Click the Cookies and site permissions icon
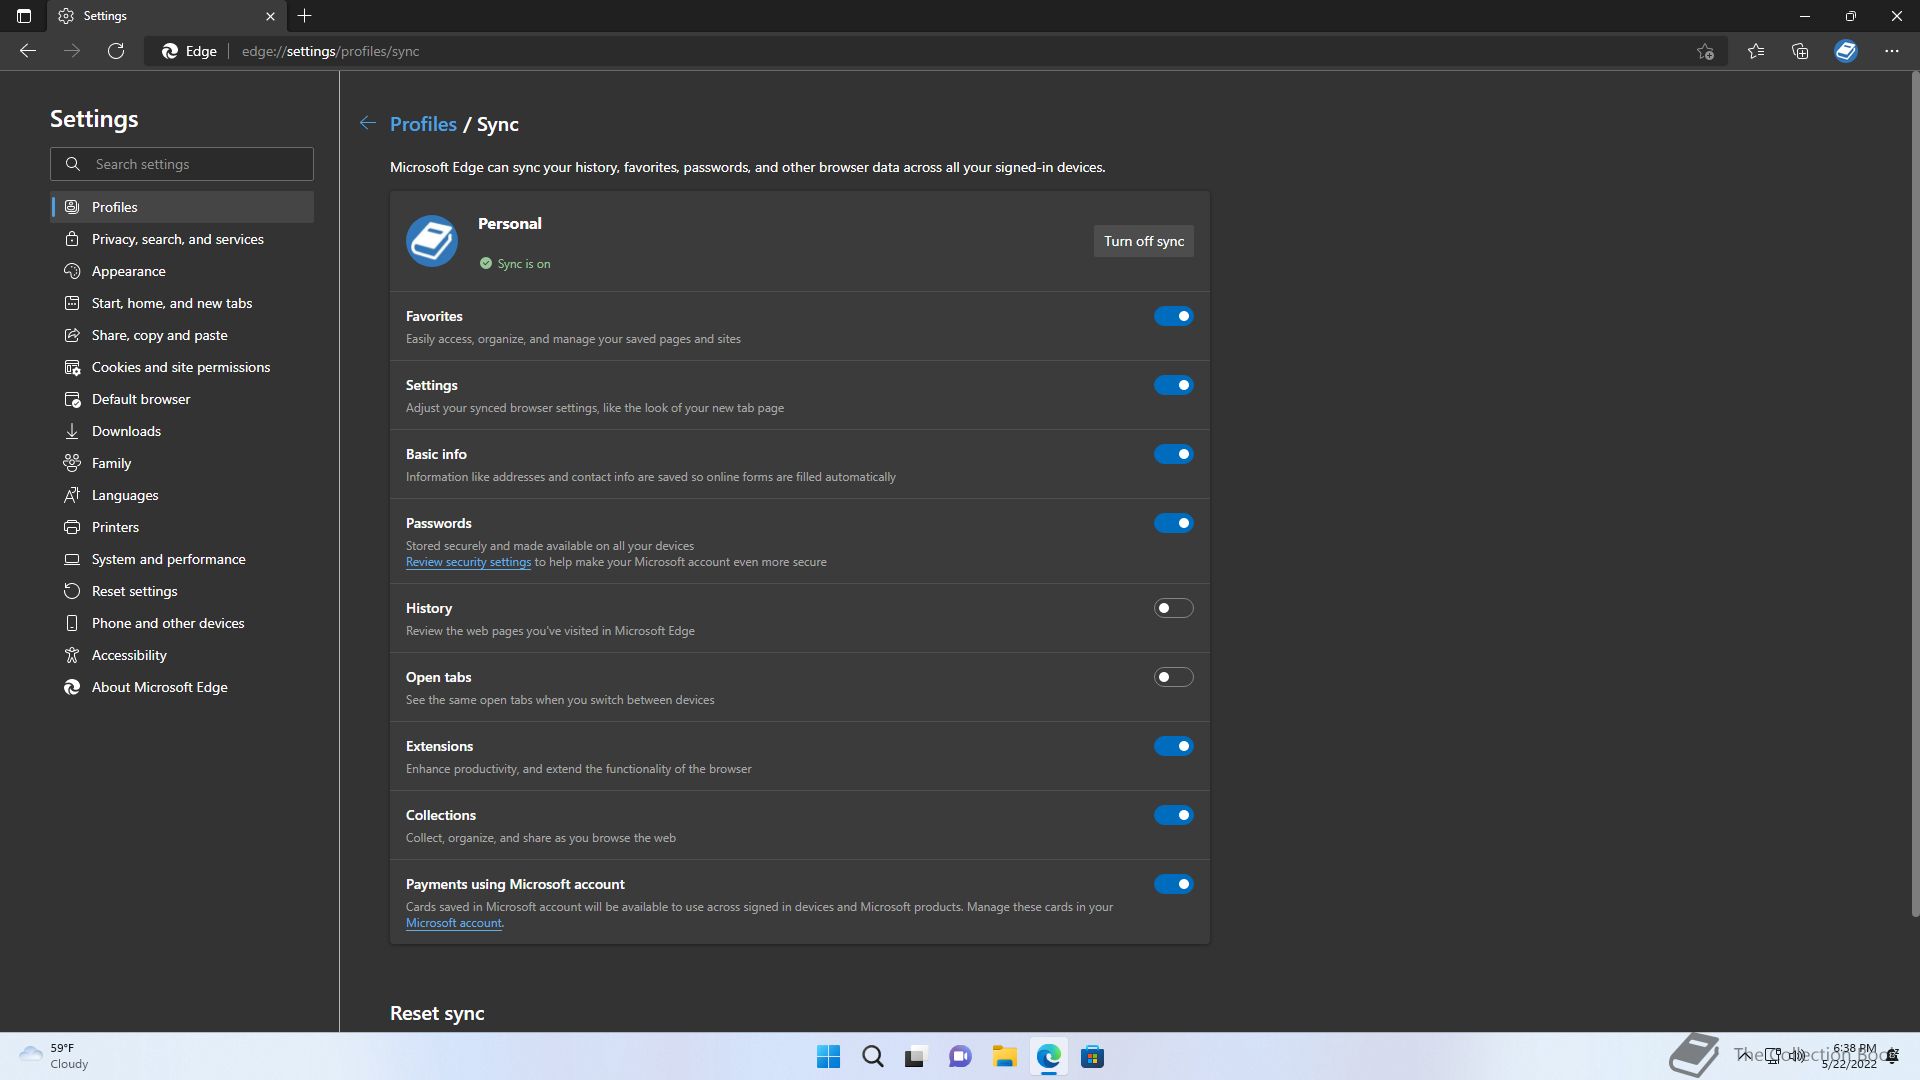 point(72,367)
